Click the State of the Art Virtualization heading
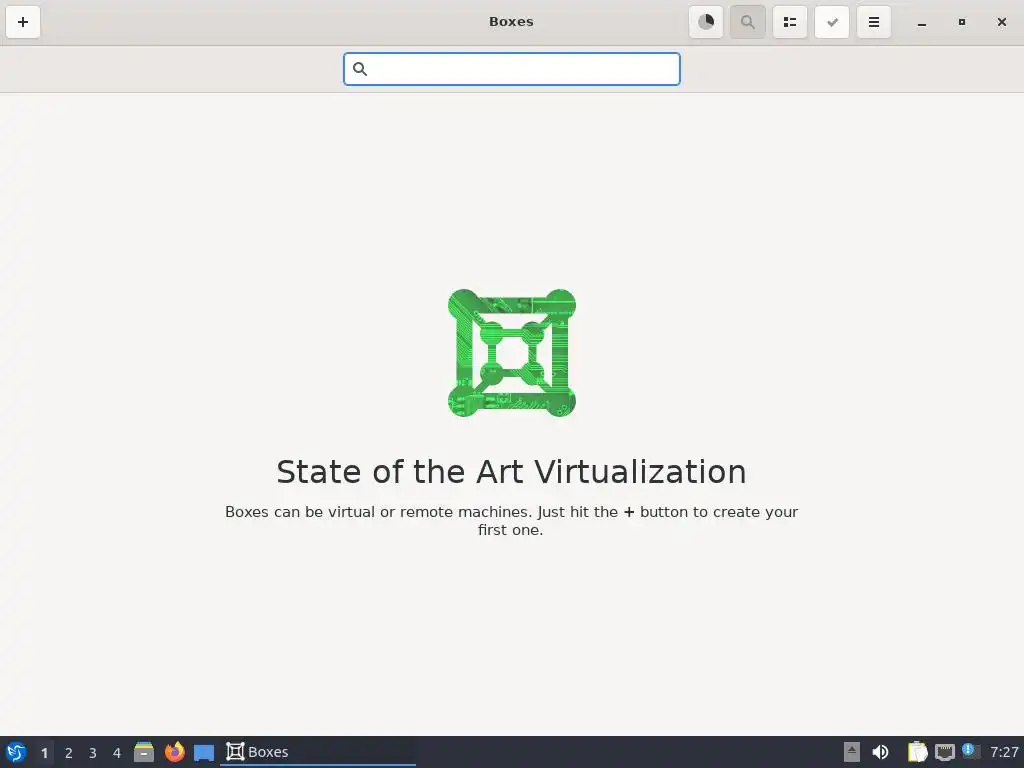Image resolution: width=1024 pixels, height=768 pixels. [x=511, y=472]
